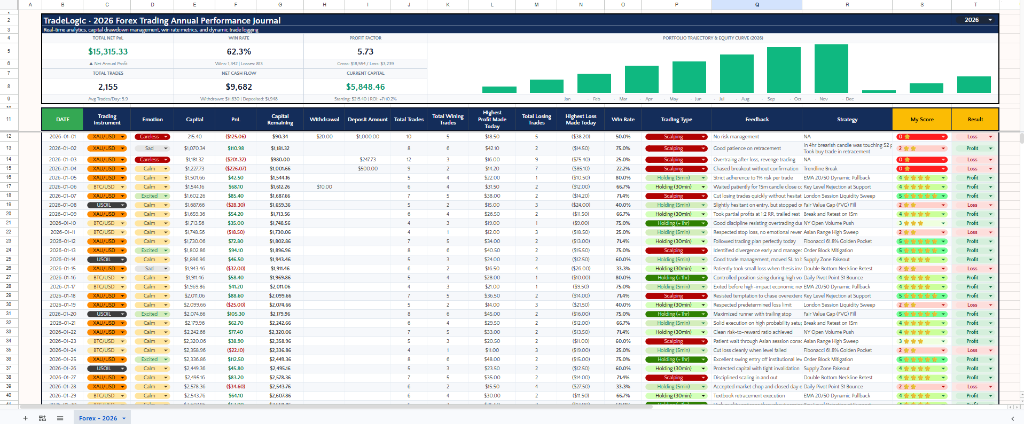Click the Strategy header cell
The image size is (1024, 424).
point(847,119)
